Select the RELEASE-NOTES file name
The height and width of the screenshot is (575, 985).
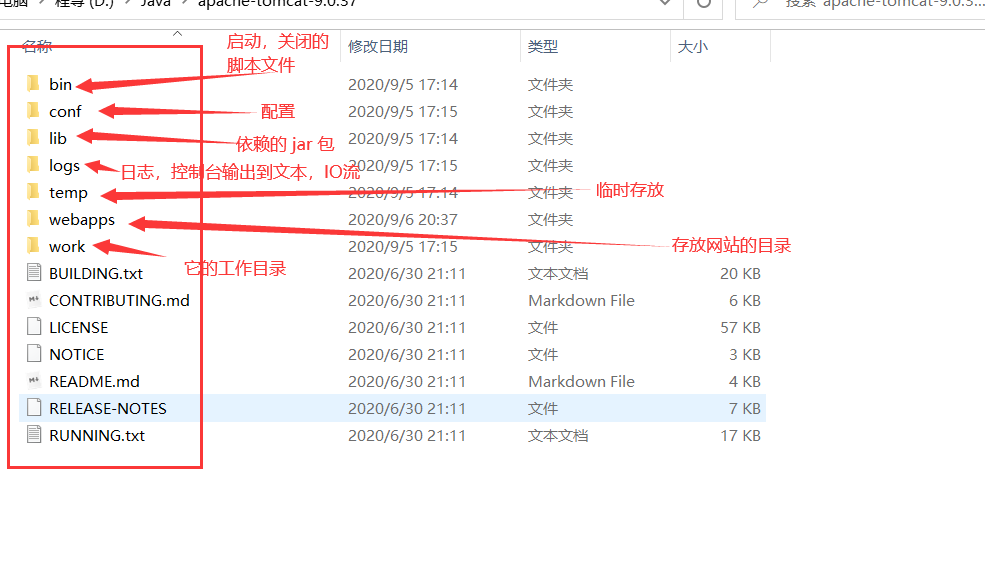[x=108, y=408]
